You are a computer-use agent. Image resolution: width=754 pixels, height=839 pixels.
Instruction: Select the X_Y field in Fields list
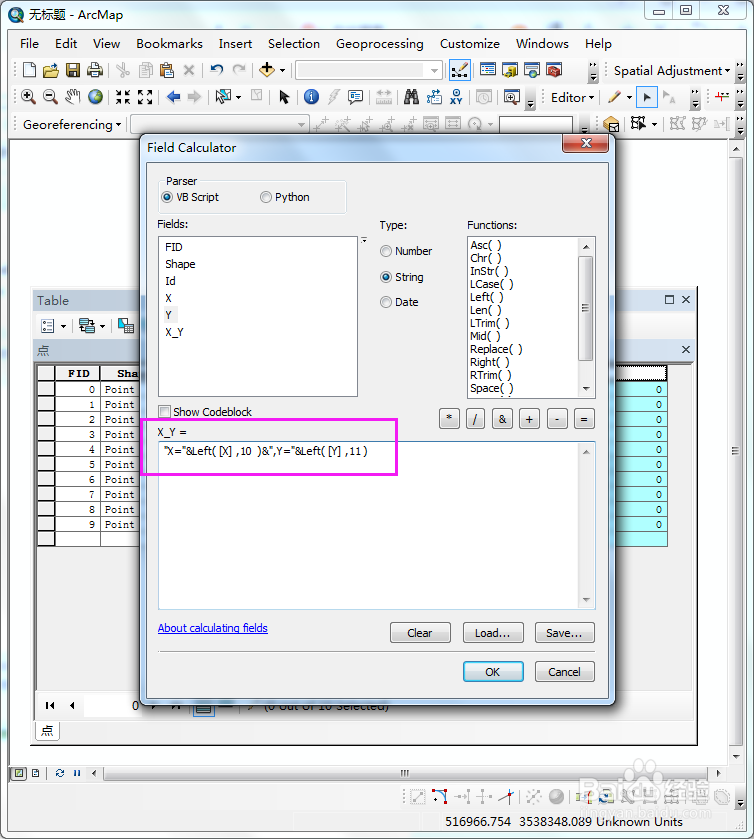coord(174,332)
